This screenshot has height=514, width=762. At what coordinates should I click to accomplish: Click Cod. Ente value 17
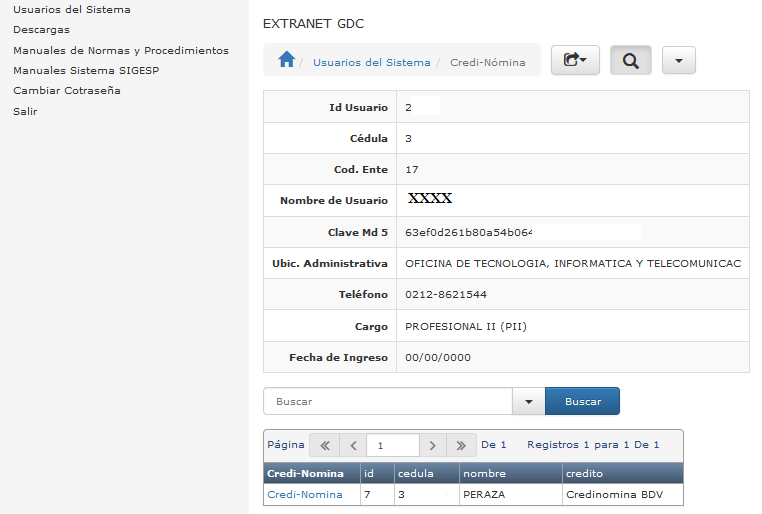point(412,170)
